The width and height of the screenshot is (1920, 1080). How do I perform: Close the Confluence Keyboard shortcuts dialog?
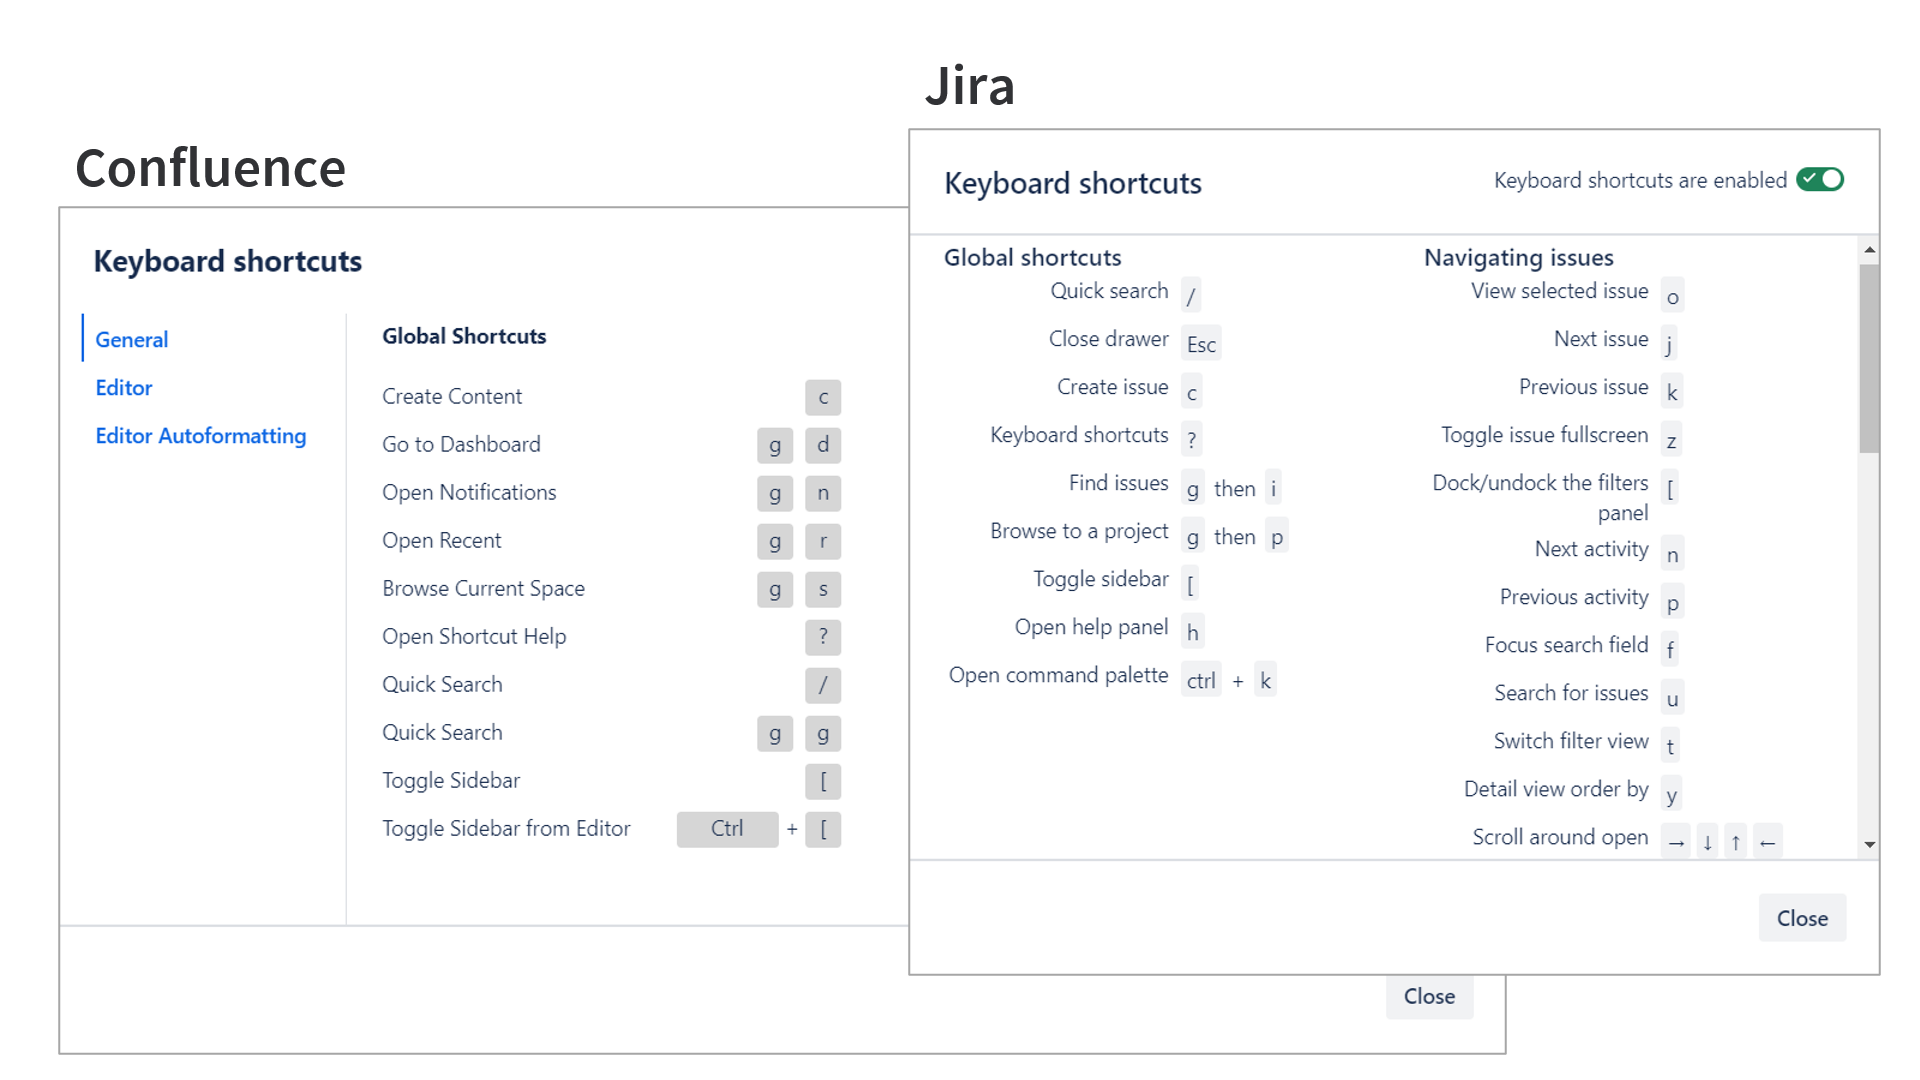(1429, 996)
